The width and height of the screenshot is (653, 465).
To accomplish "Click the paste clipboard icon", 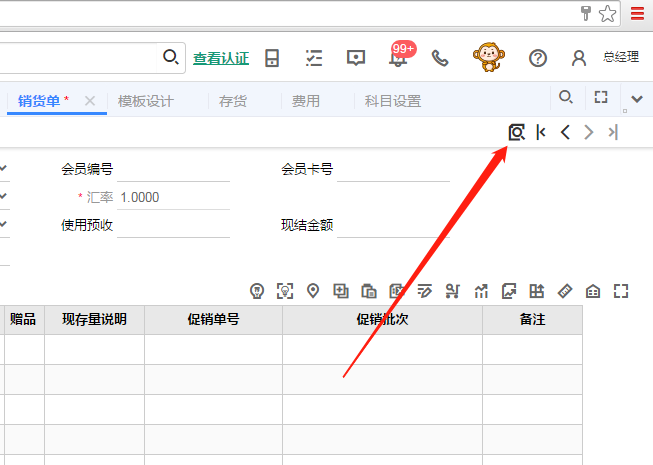I will pyautogui.click(x=369, y=291).
